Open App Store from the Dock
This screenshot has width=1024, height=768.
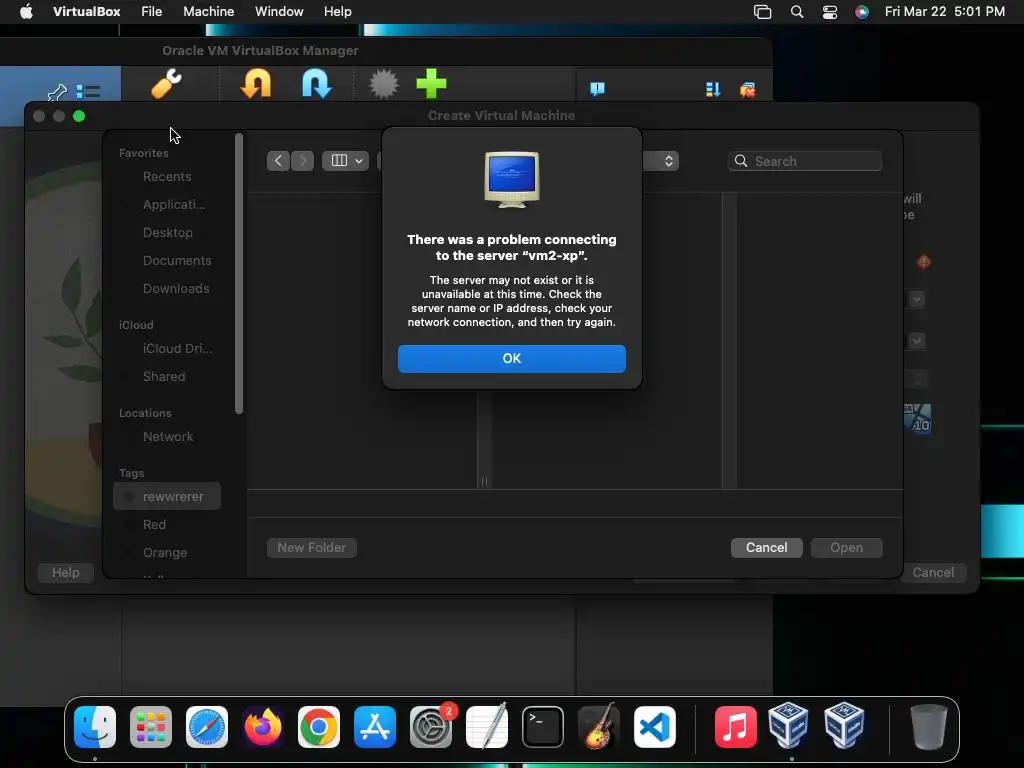[375, 727]
